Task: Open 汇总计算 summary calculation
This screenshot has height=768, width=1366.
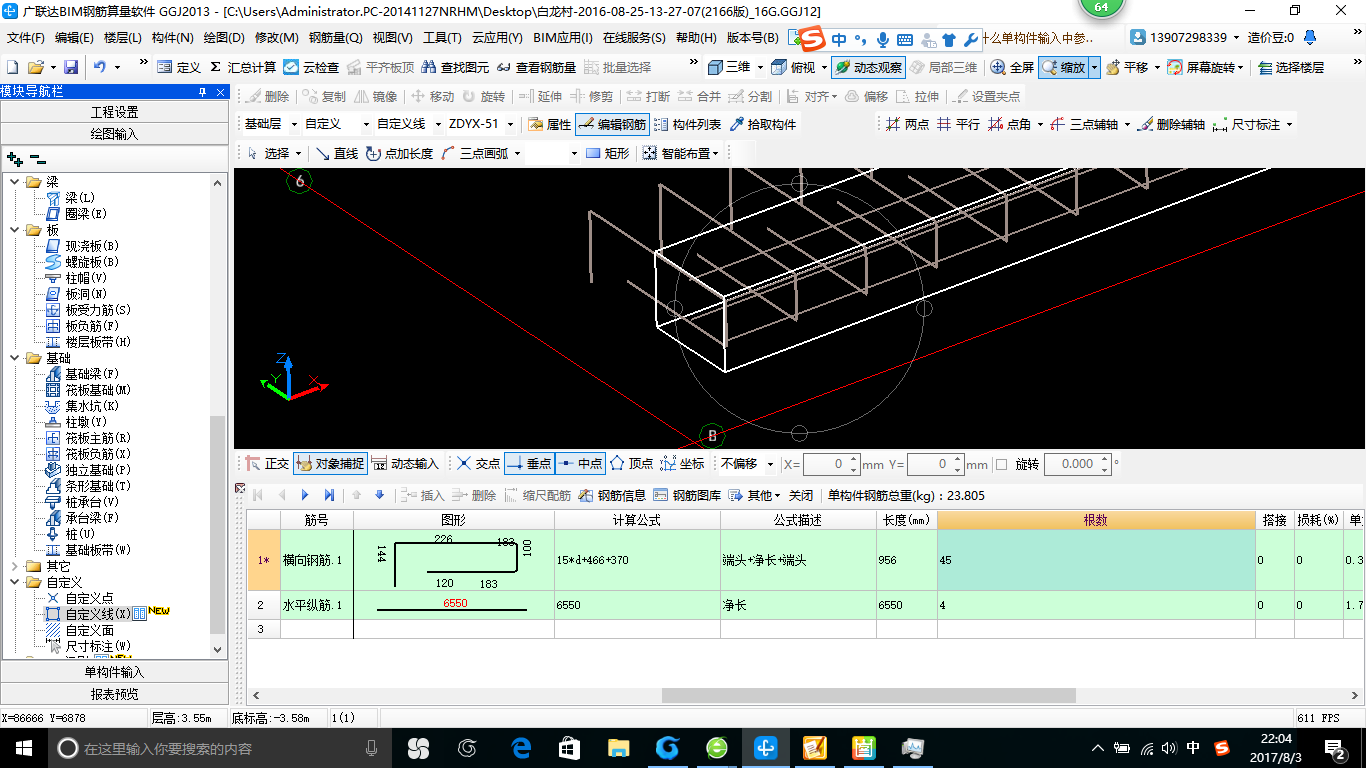Action: coord(243,67)
